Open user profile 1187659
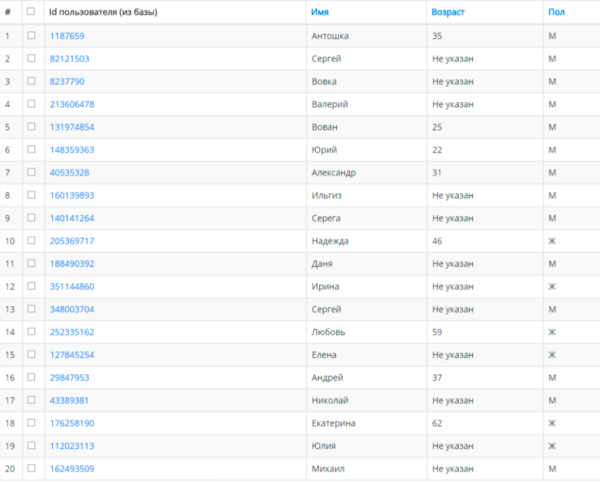The image size is (600, 482). [67, 36]
